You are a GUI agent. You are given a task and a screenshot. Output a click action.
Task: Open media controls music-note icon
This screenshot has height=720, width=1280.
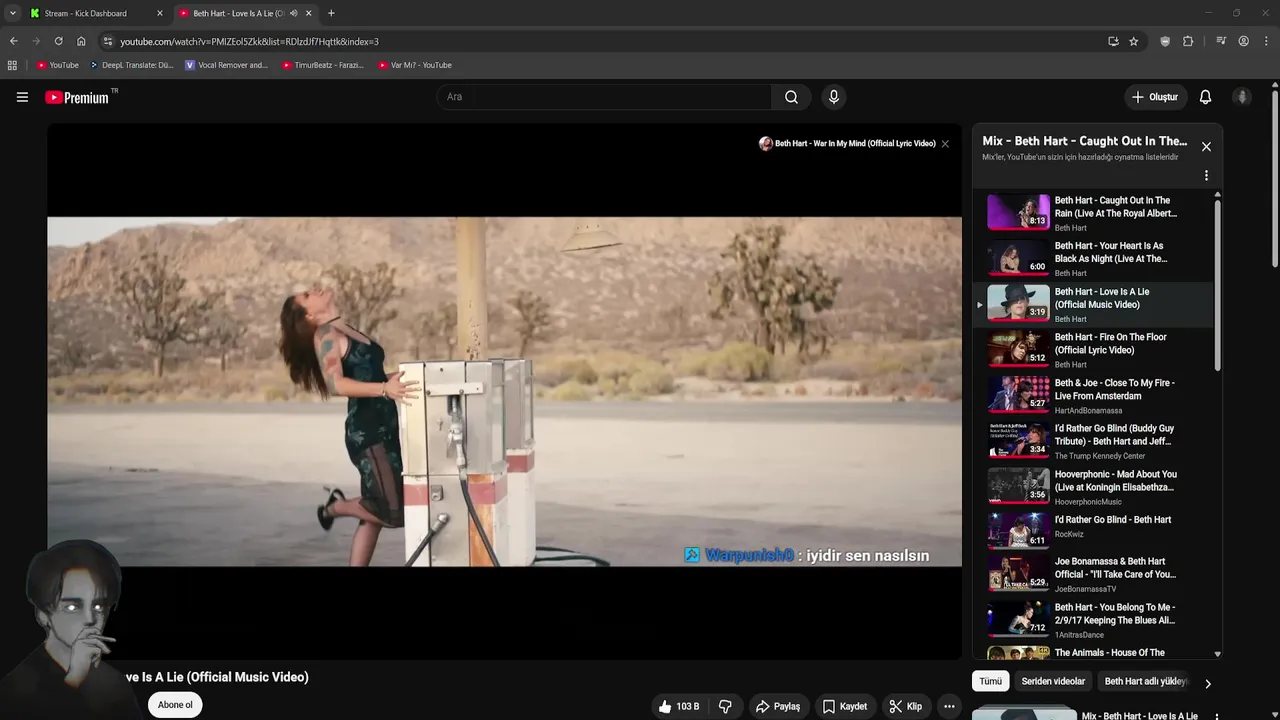click(1221, 41)
